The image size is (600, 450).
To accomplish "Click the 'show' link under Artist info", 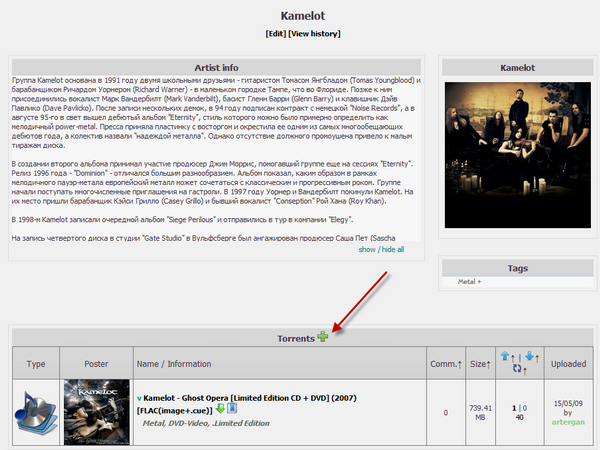I will point(367,249).
